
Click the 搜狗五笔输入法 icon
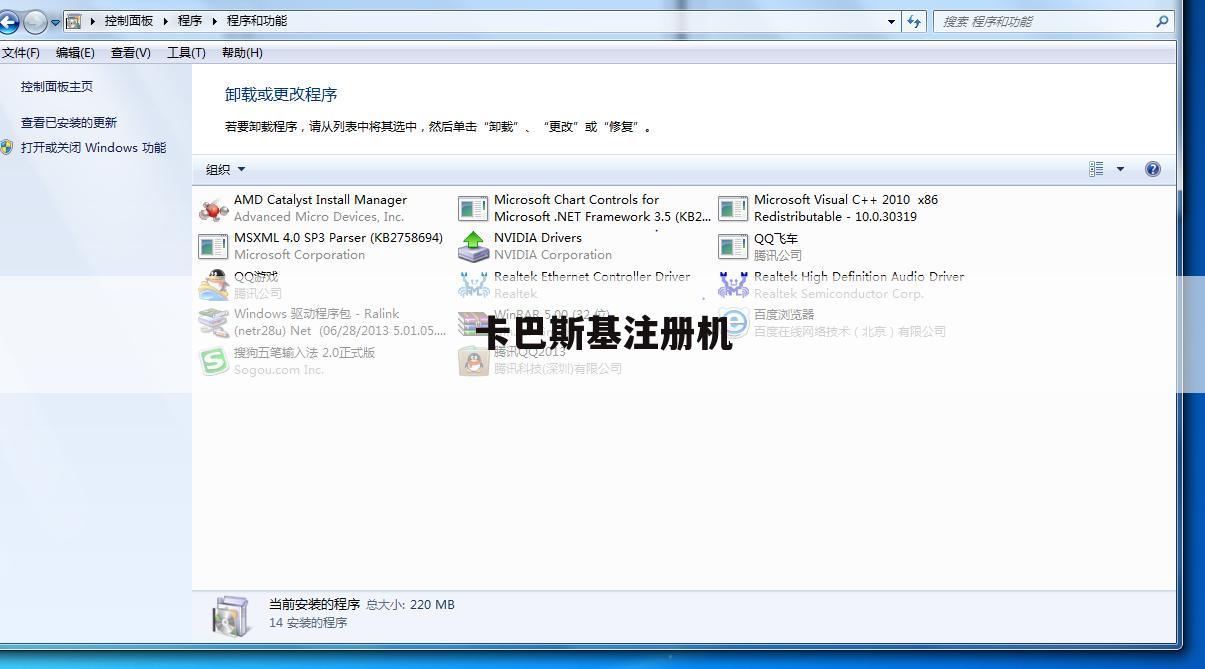pos(213,361)
